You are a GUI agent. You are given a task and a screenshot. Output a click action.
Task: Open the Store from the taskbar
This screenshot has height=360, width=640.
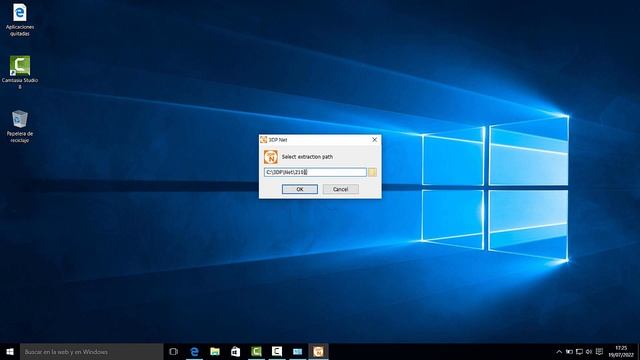(x=236, y=351)
